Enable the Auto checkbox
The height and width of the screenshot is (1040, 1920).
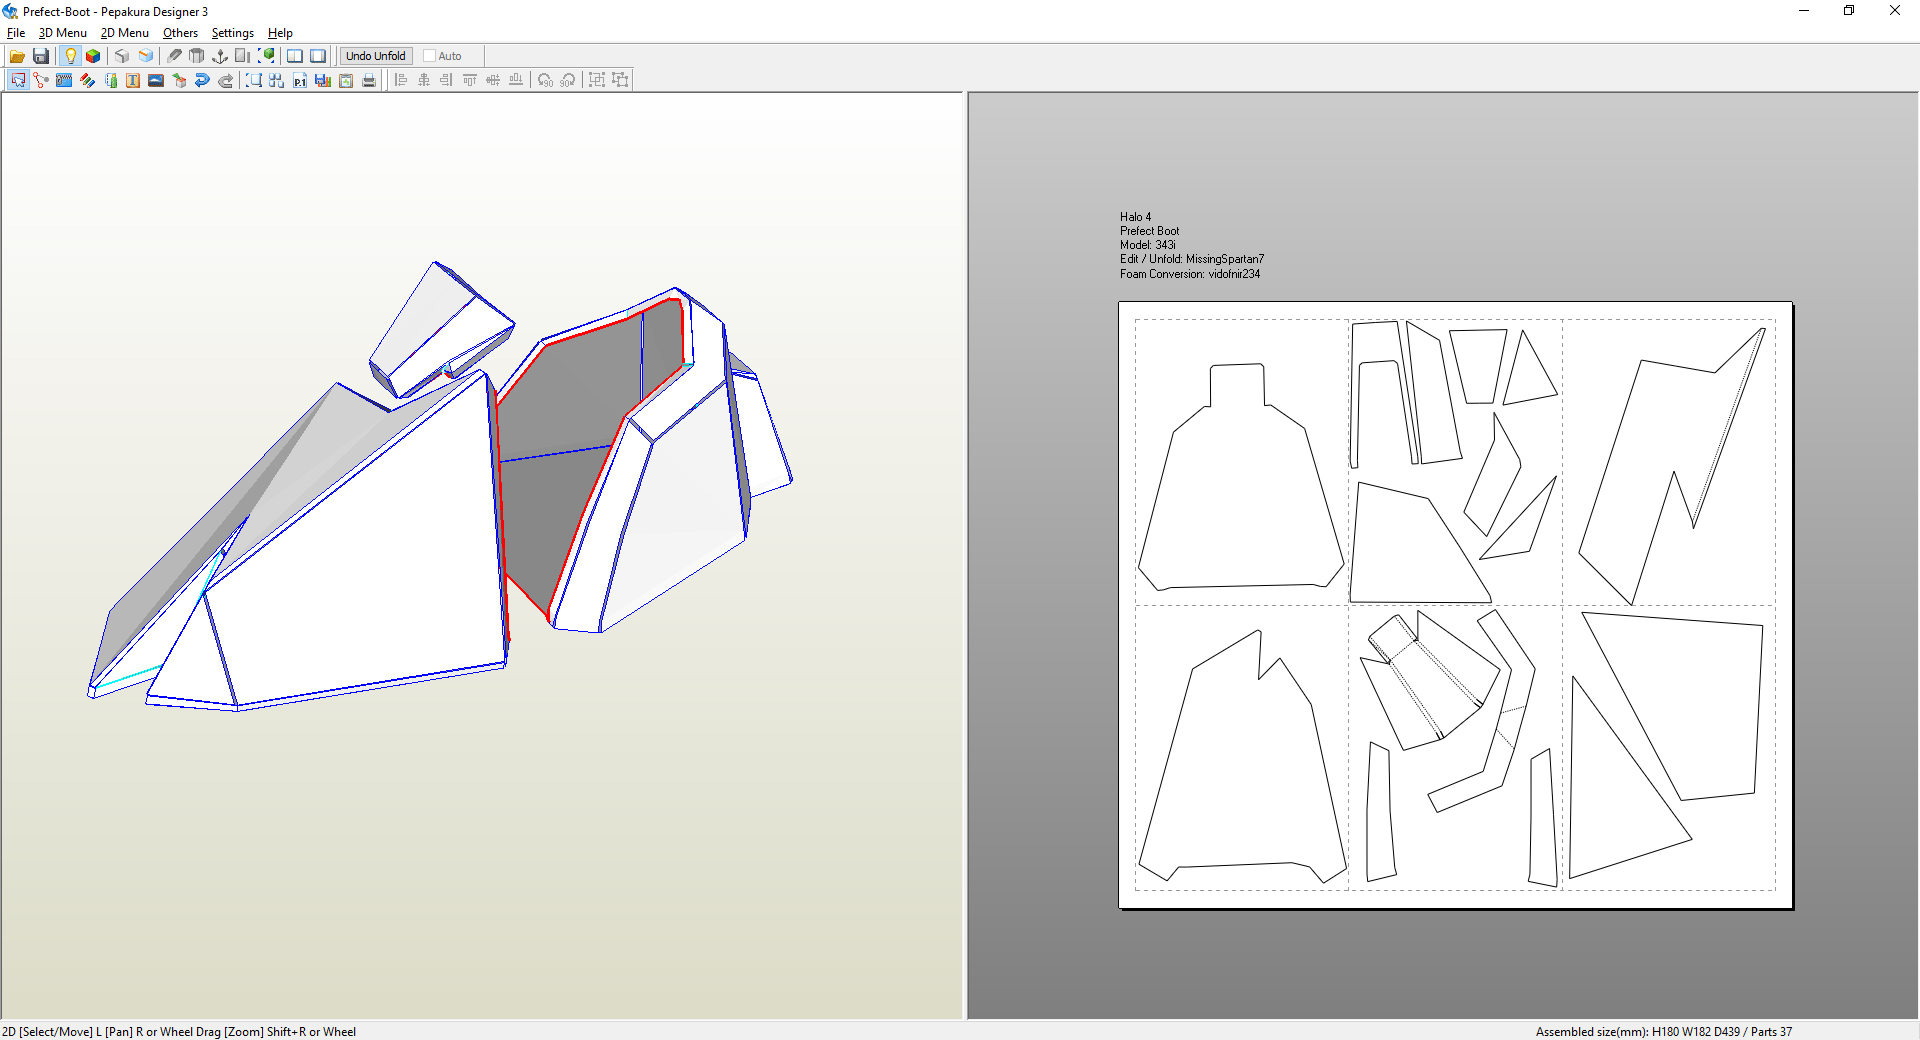coord(430,56)
